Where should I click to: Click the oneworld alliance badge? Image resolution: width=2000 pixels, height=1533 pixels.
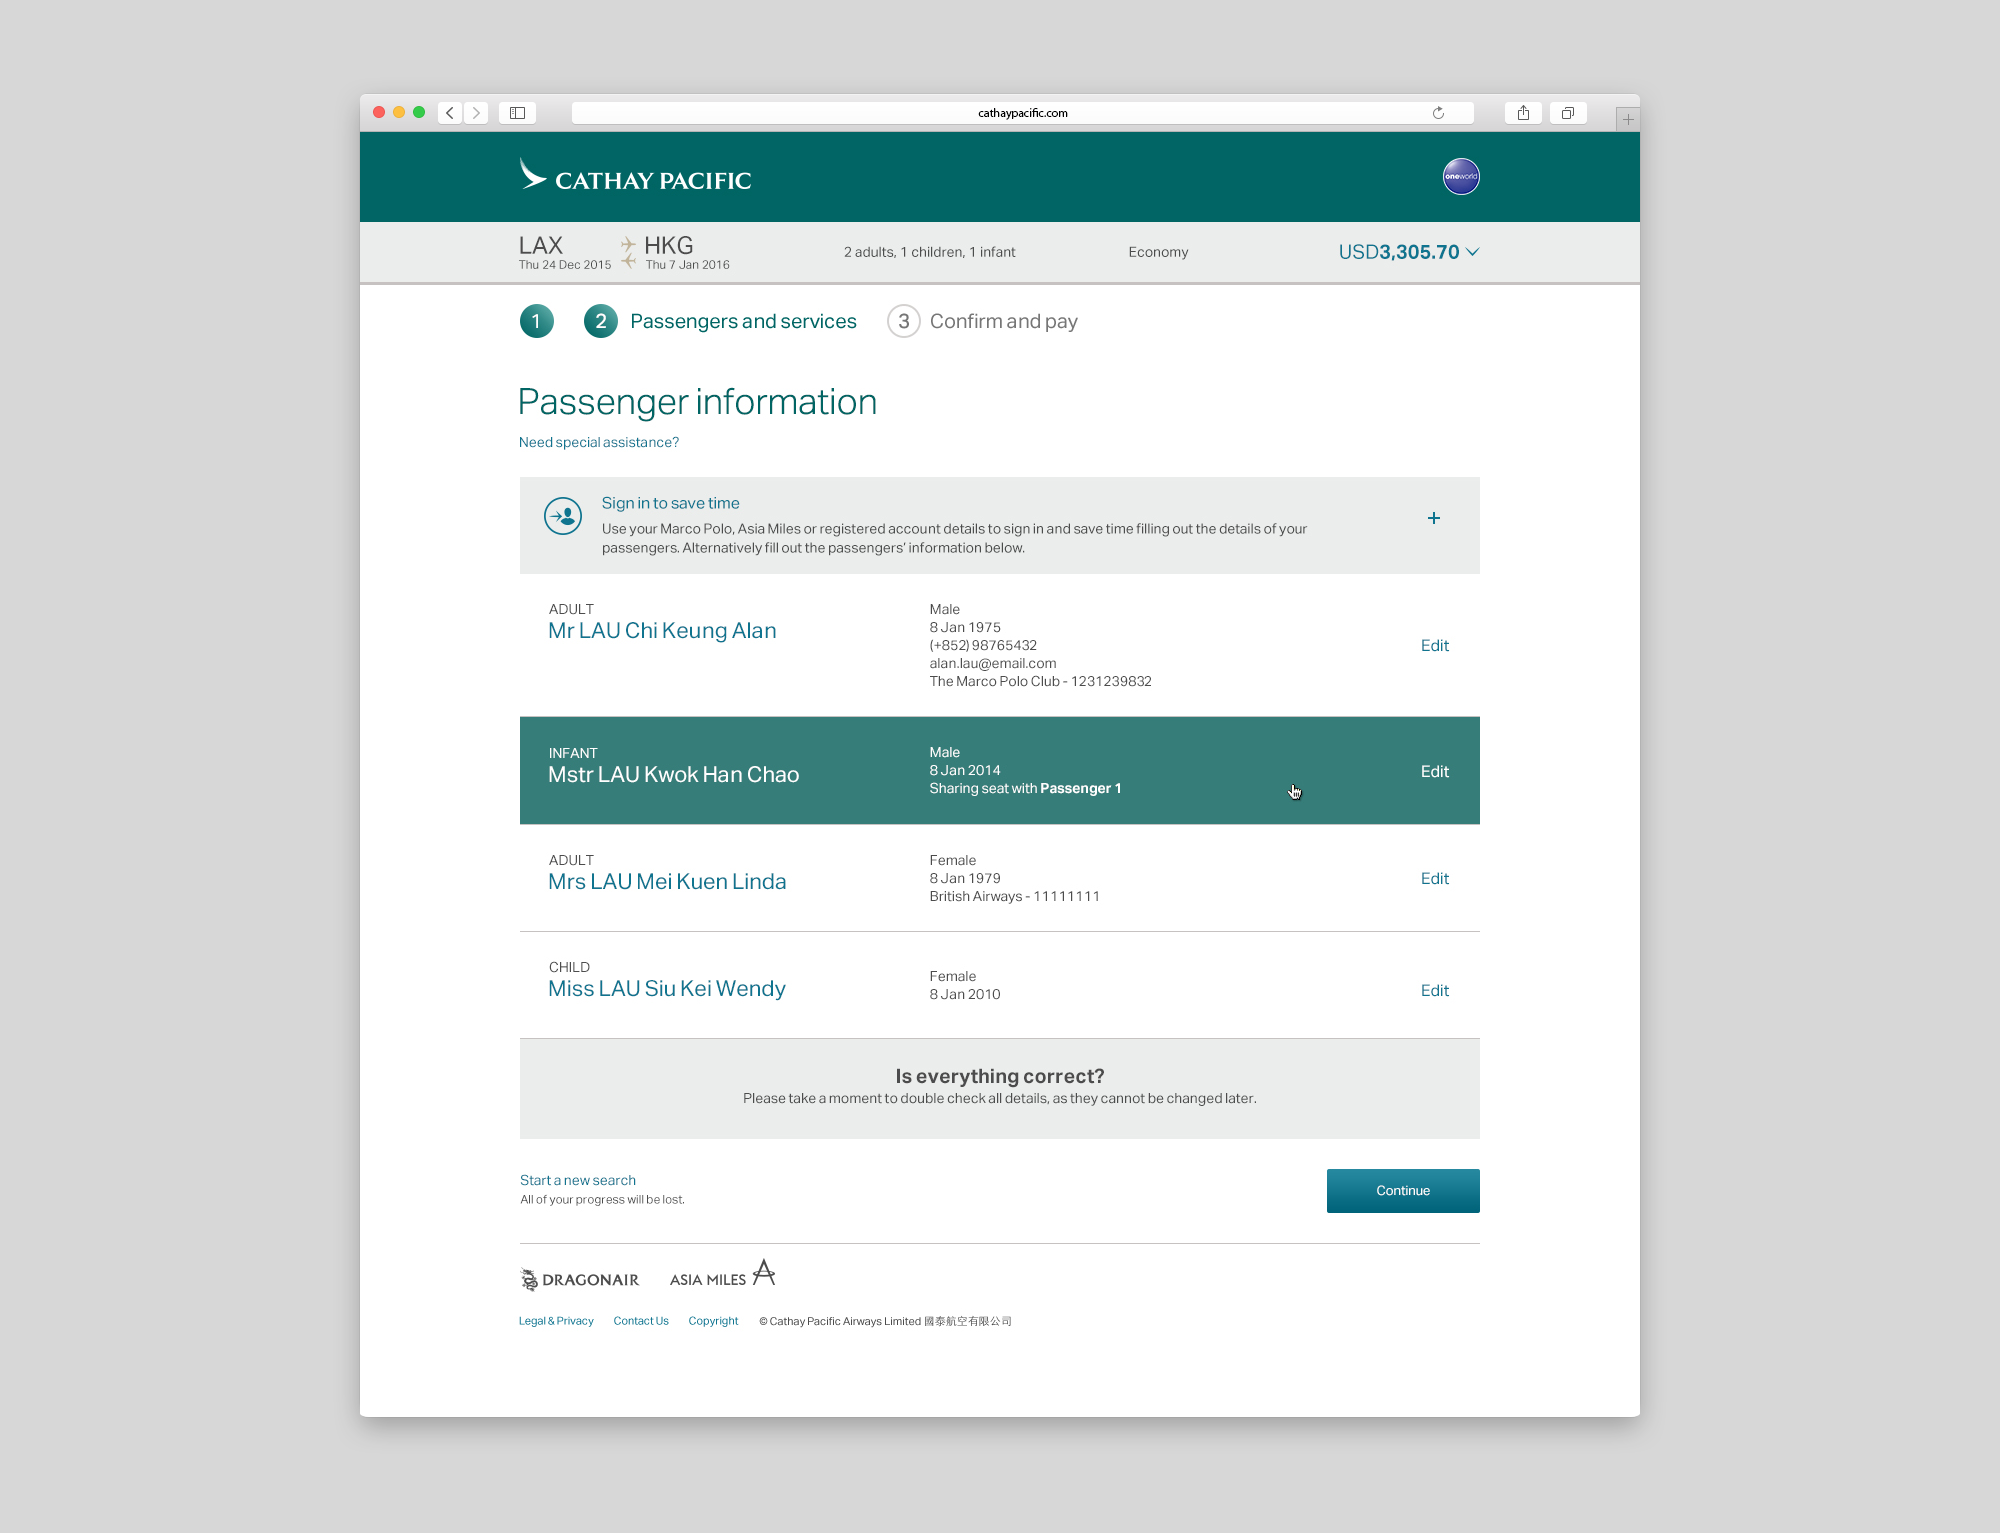tap(1461, 177)
